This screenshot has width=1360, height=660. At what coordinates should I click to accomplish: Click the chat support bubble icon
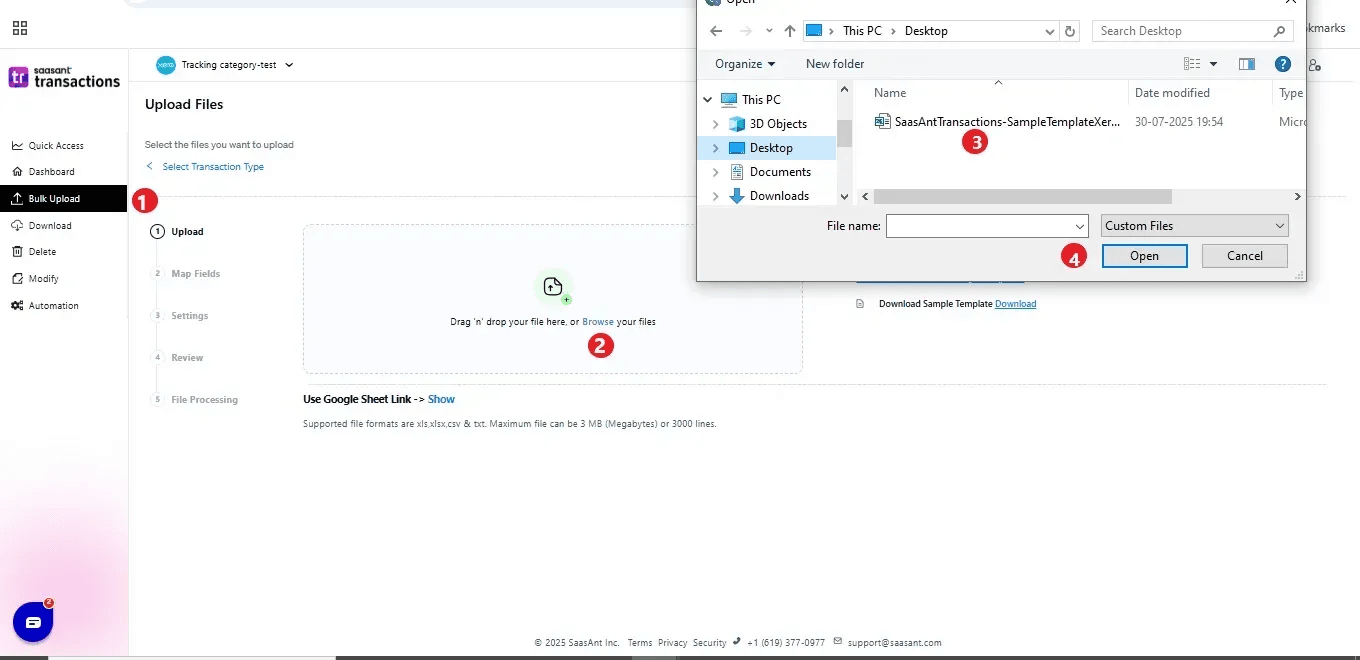[x=33, y=622]
